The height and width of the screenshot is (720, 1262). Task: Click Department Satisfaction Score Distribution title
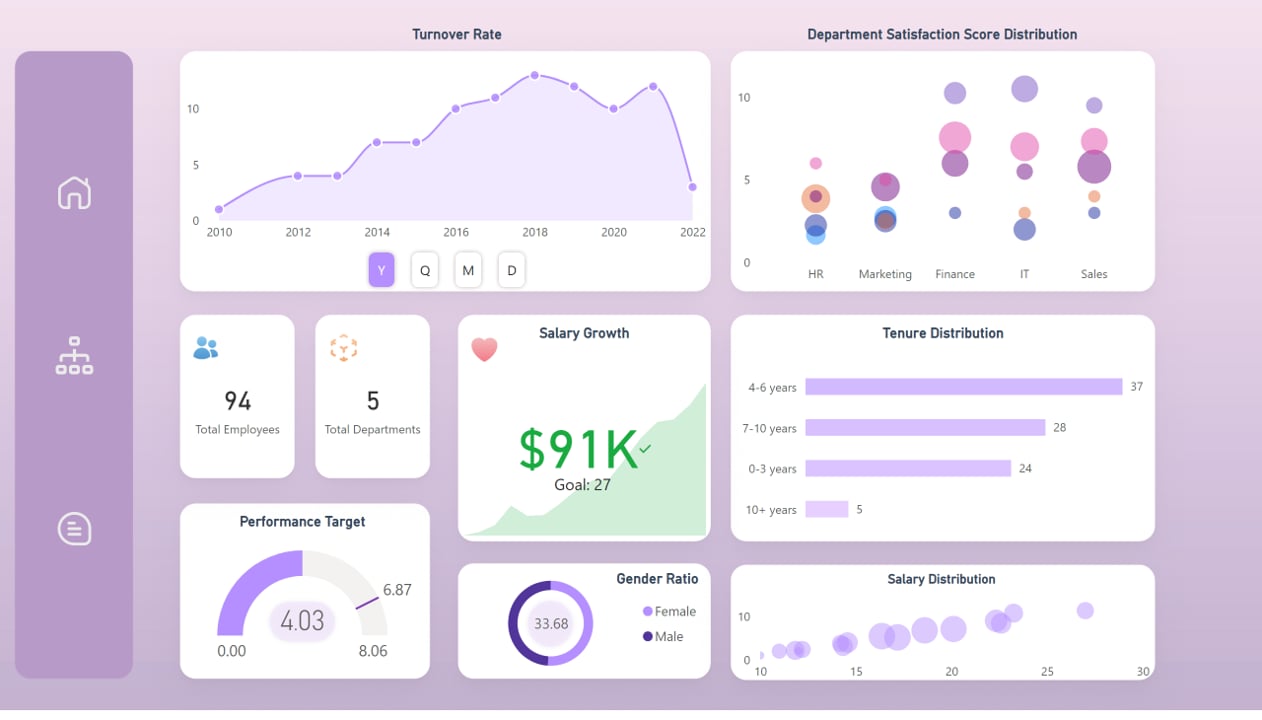coord(942,34)
